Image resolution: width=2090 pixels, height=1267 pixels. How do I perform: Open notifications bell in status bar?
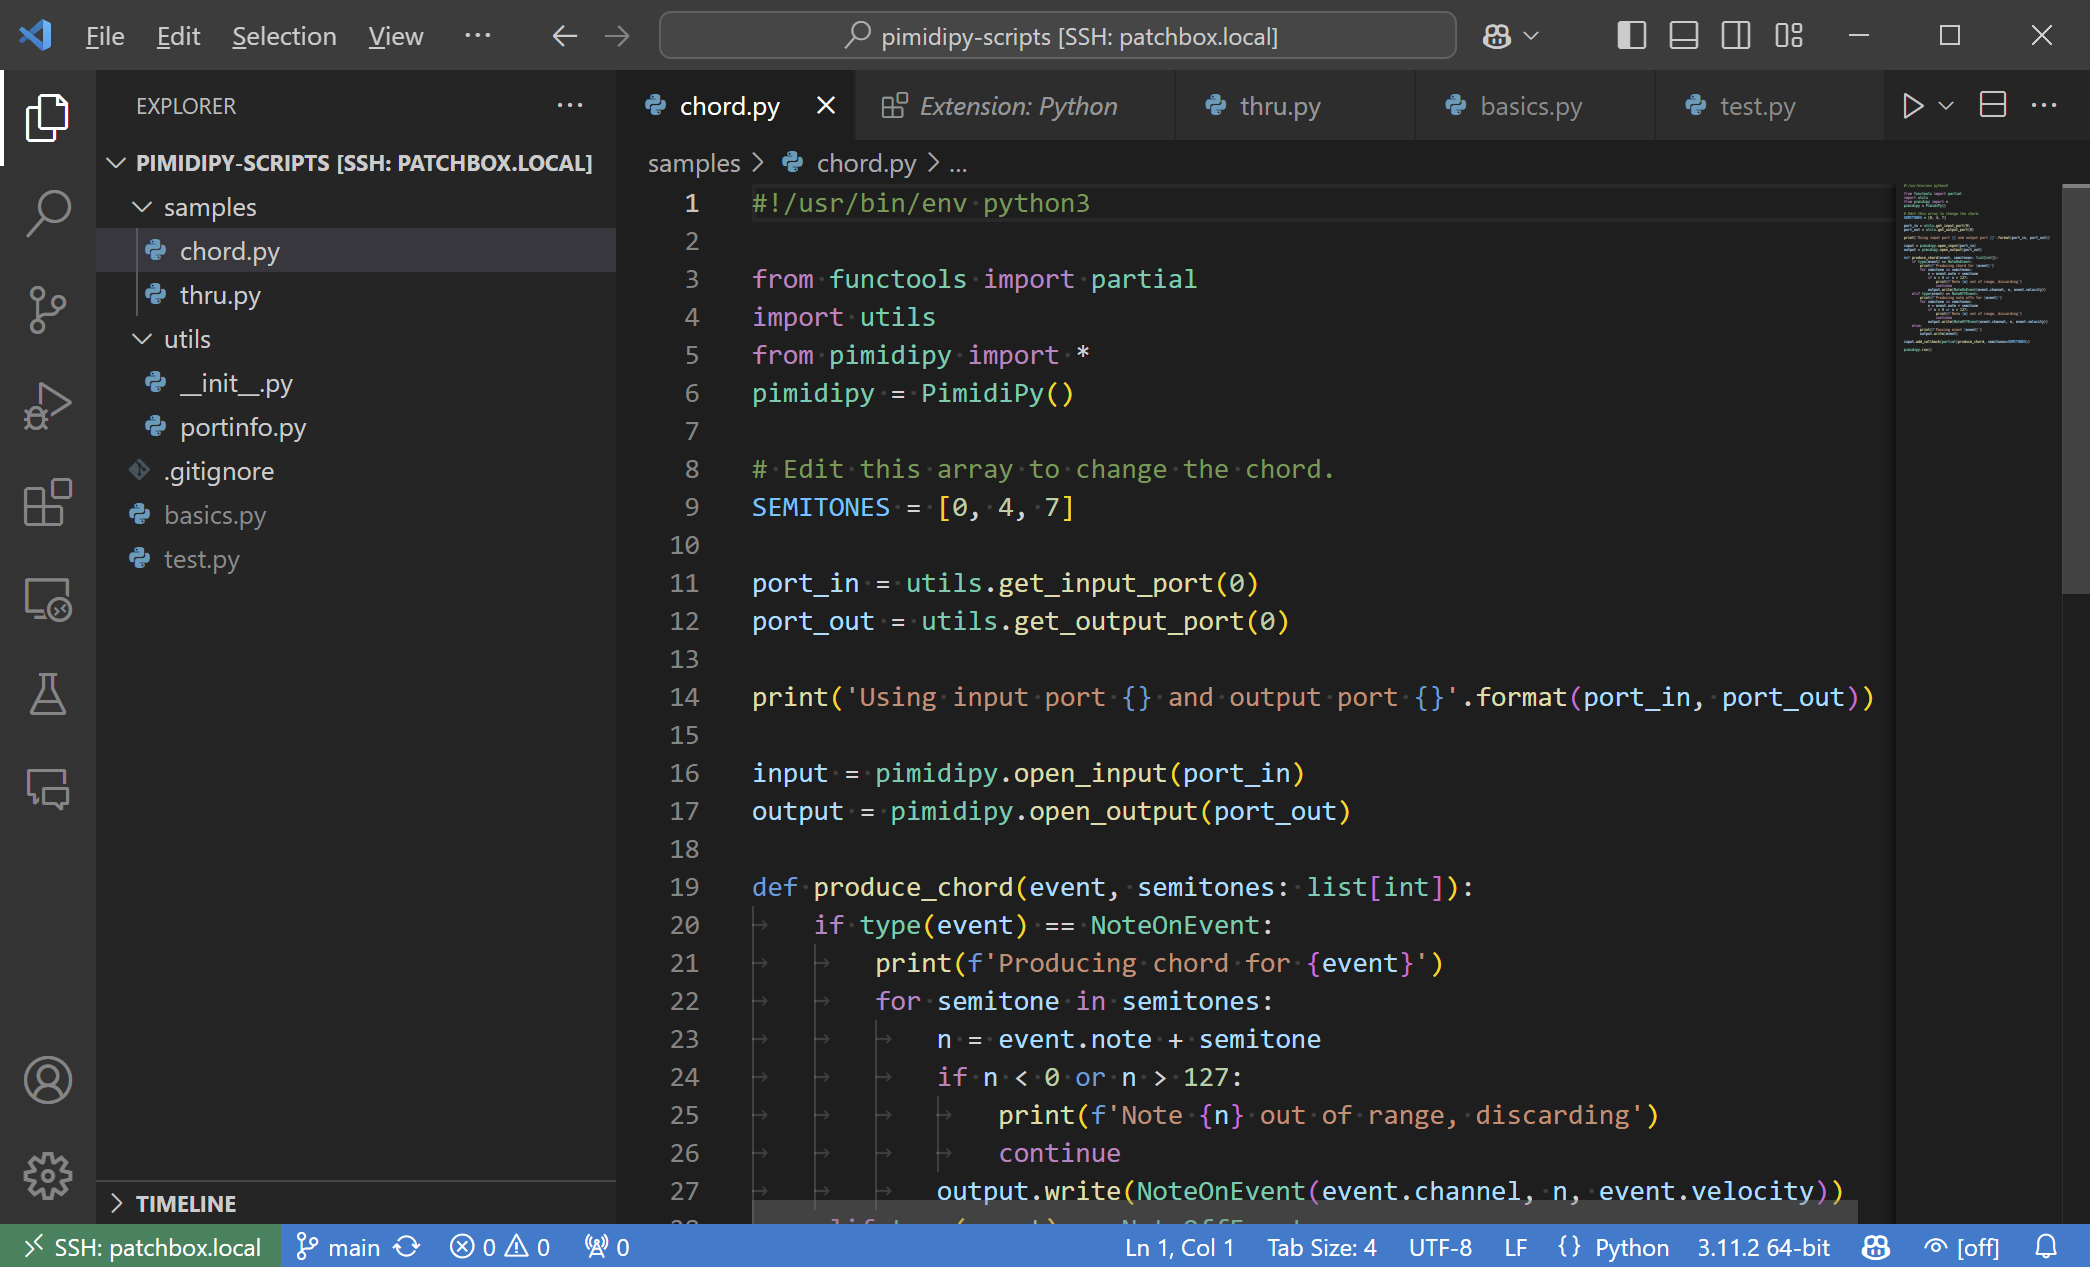pyautogui.click(x=2047, y=1247)
